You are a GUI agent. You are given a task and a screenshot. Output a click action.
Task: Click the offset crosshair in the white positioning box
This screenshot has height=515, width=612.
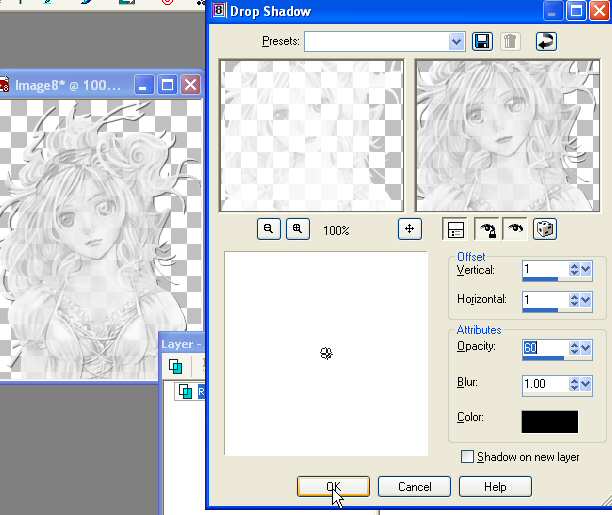(x=326, y=353)
